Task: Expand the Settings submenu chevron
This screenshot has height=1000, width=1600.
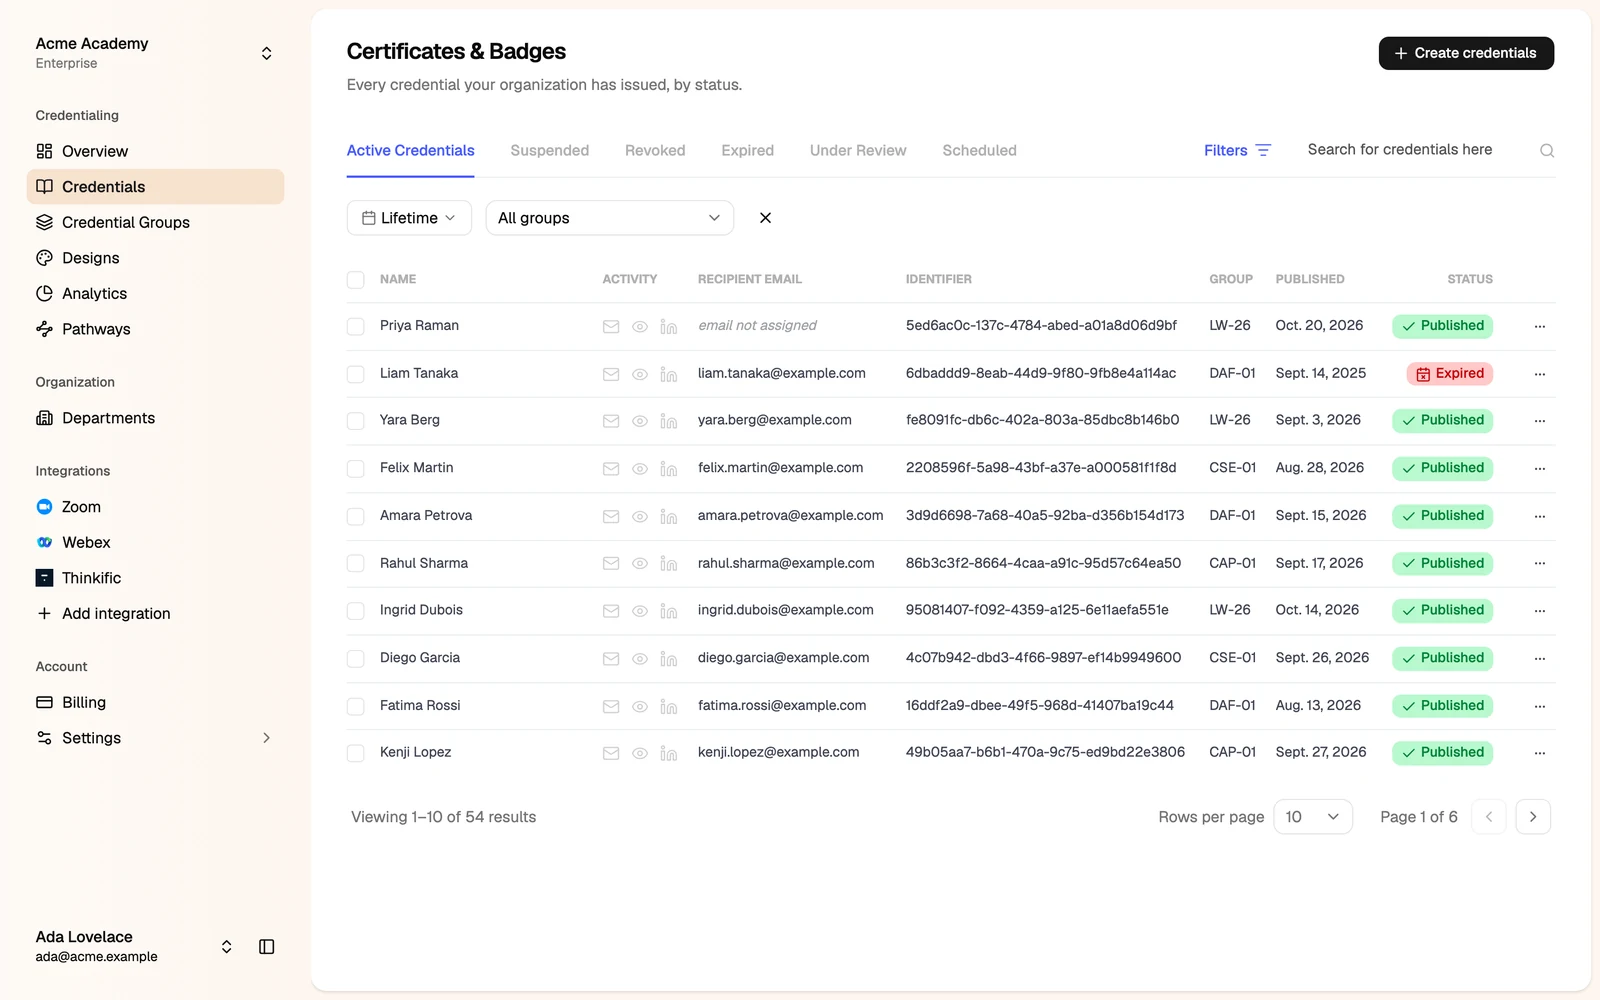Action: [x=266, y=738]
